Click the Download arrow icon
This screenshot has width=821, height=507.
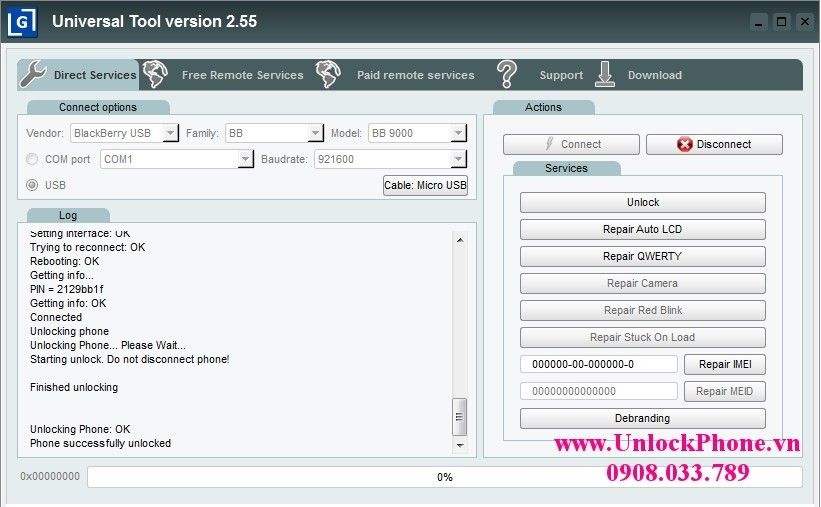pyautogui.click(x=605, y=74)
